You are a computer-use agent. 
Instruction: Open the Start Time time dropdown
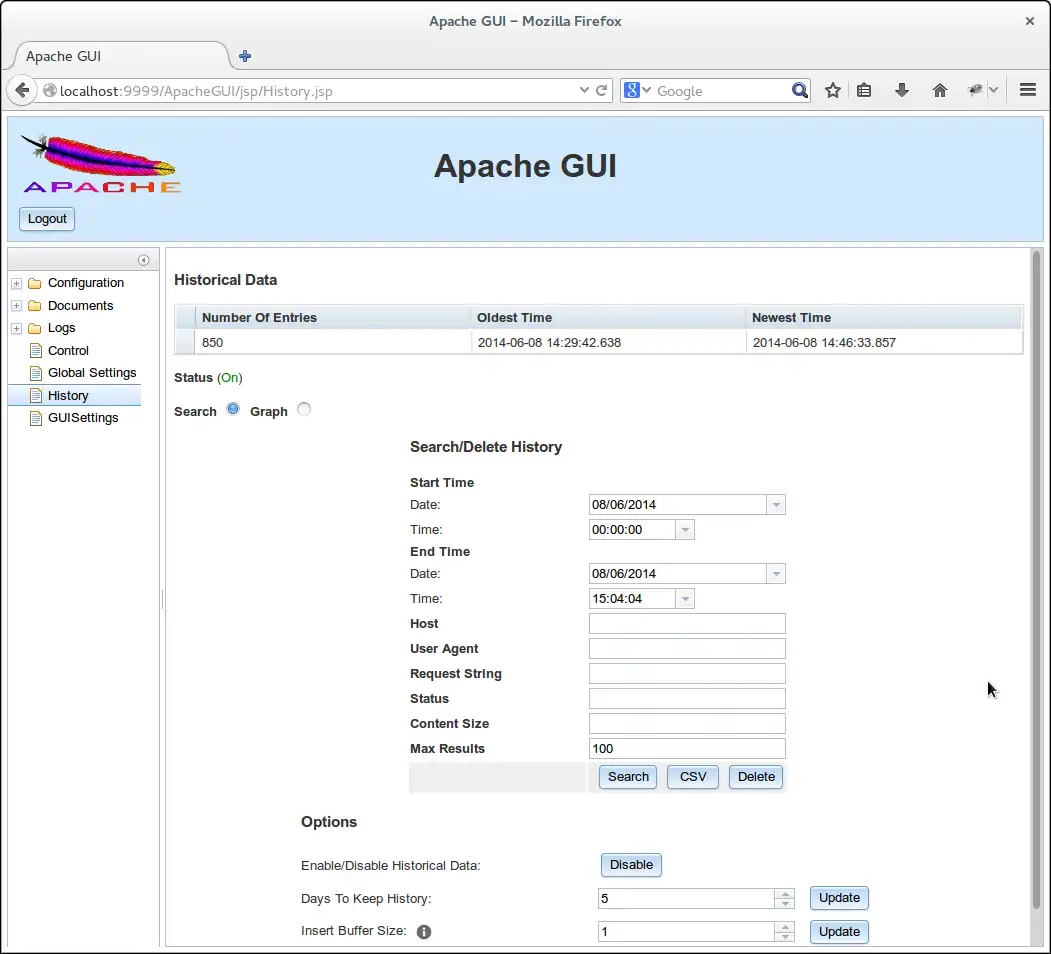coord(684,530)
